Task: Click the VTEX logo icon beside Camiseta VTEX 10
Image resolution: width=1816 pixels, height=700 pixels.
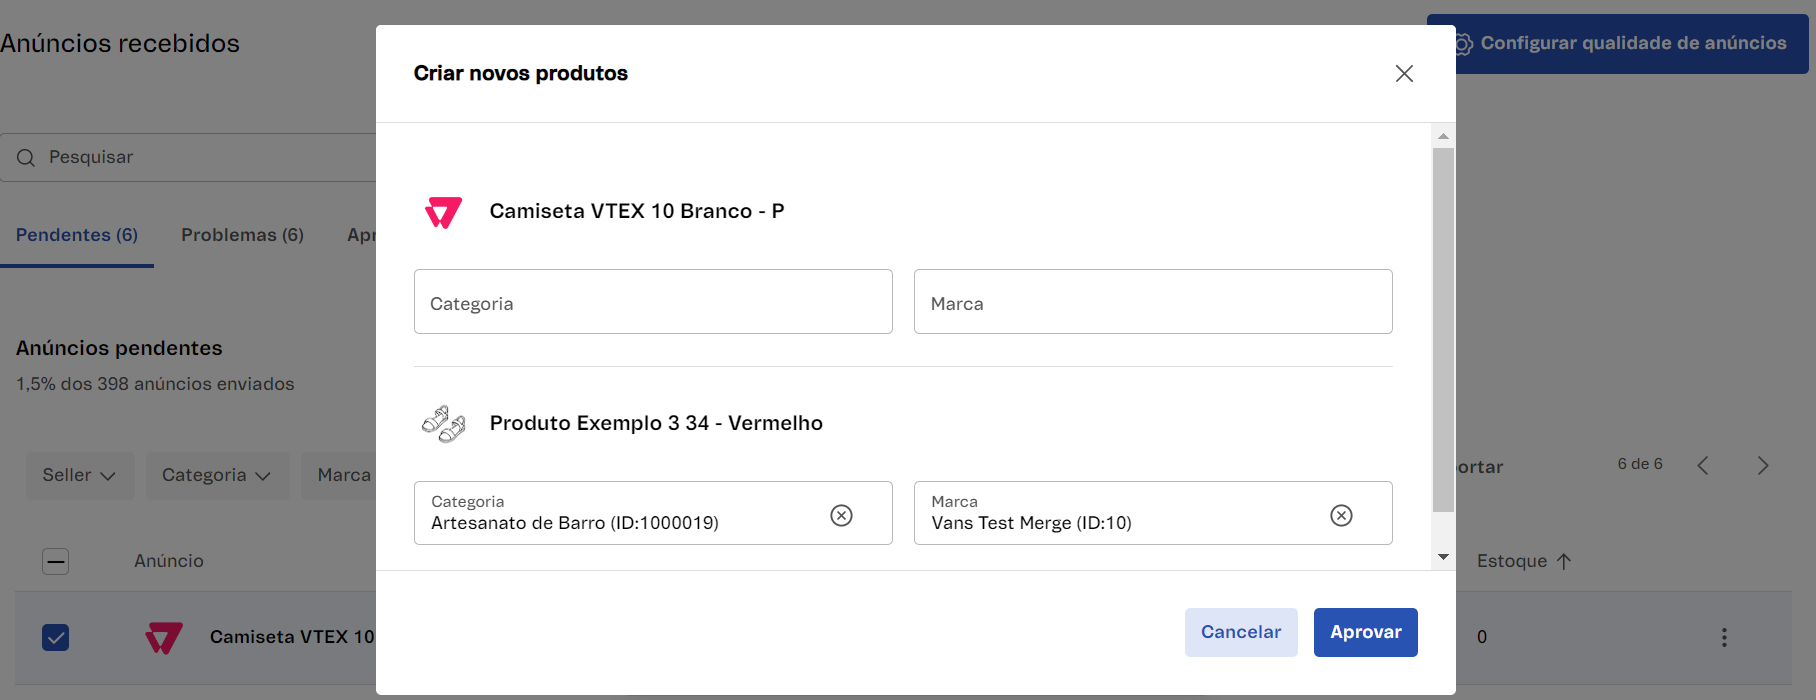Action: [x=443, y=211]
